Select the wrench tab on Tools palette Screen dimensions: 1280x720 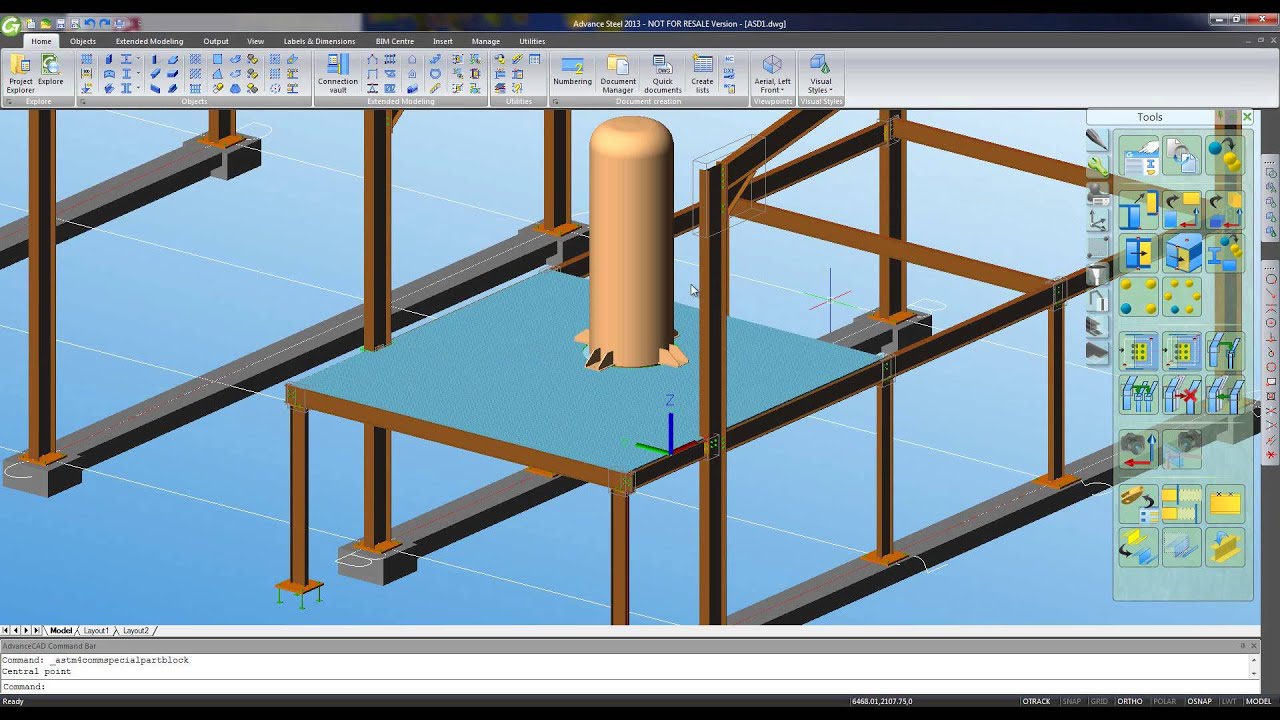click(1097, 167)
